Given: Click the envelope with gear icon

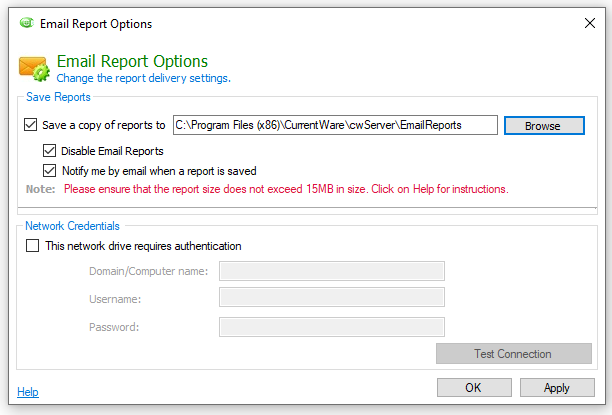Looking at the screenshot, I should [x=34, y=69].
